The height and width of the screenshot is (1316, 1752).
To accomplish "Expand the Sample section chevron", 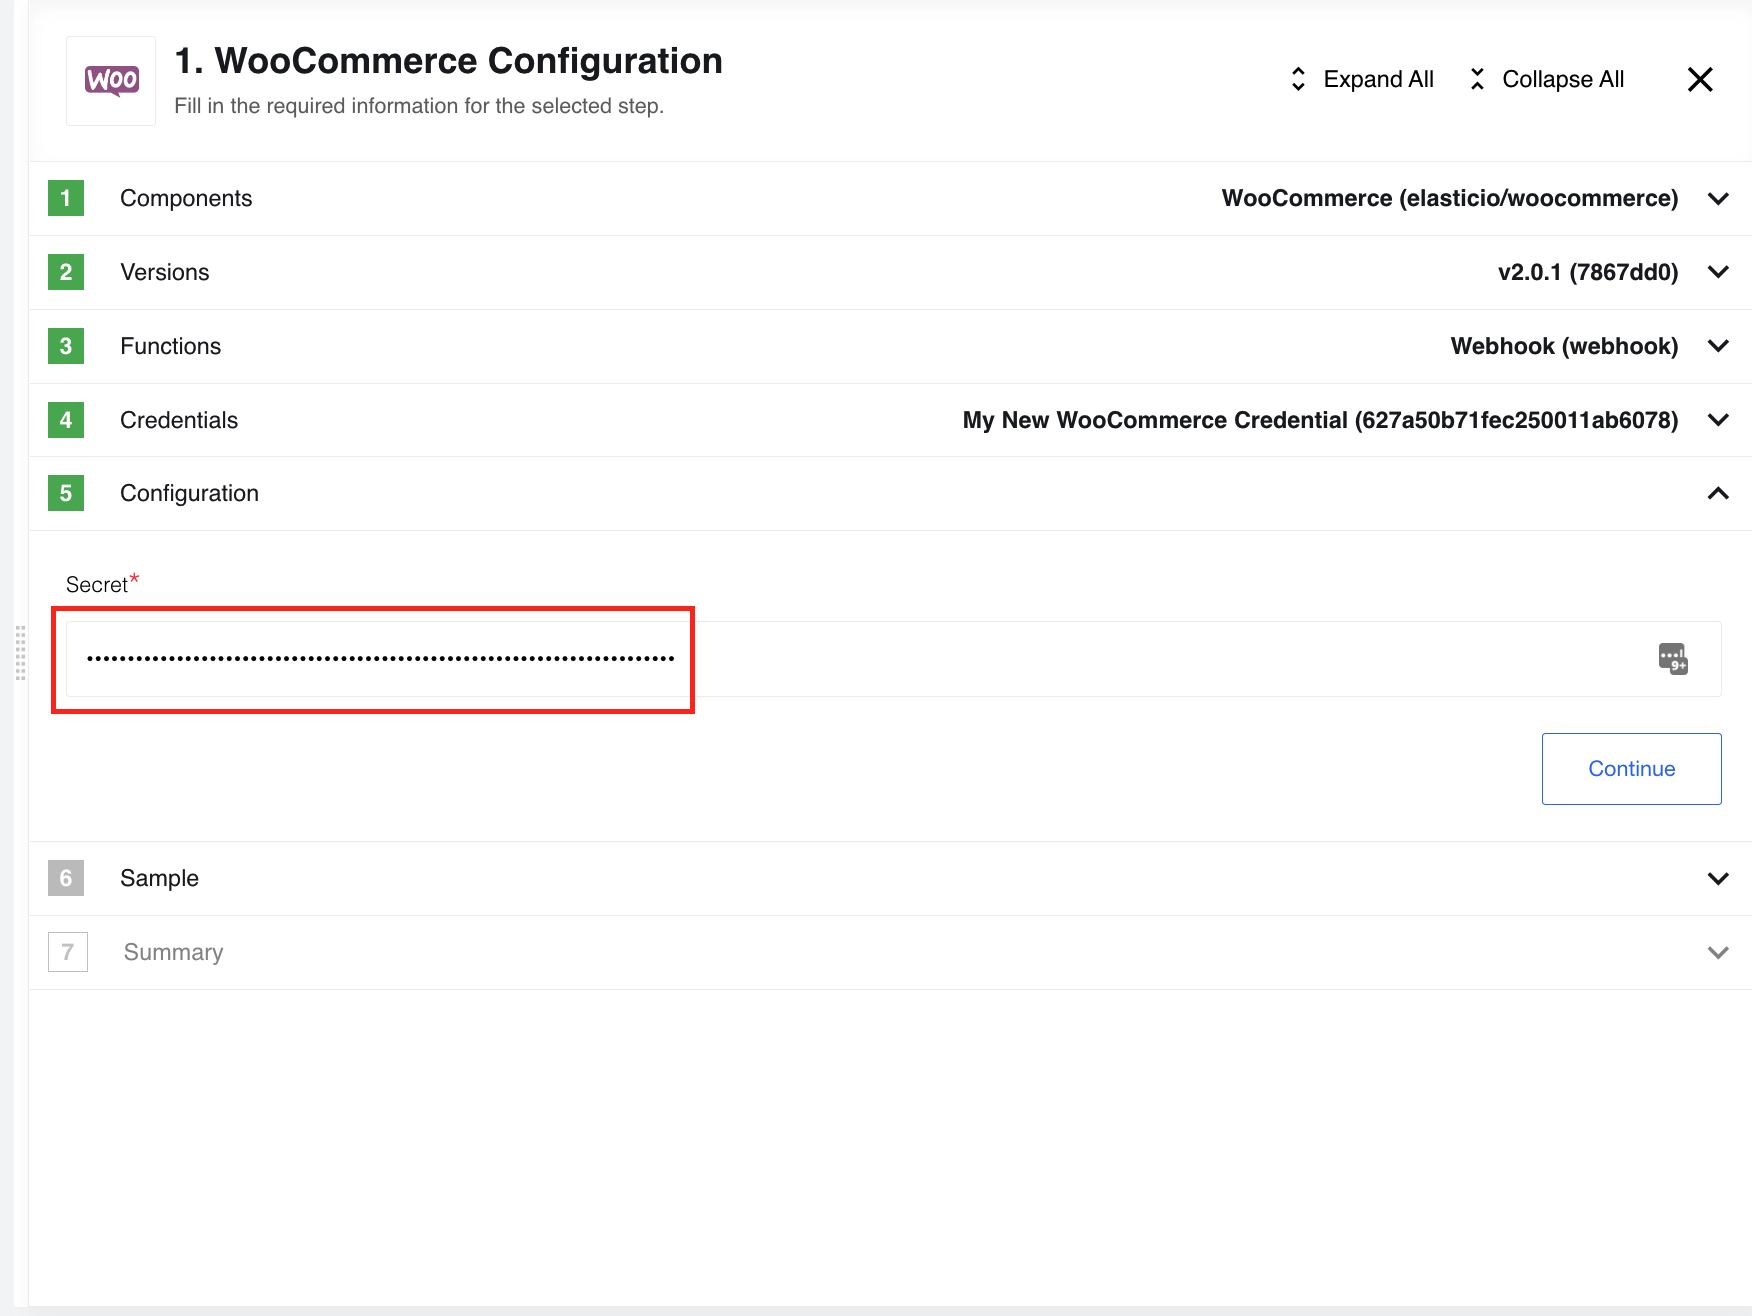I will [x=1718, y=878].
